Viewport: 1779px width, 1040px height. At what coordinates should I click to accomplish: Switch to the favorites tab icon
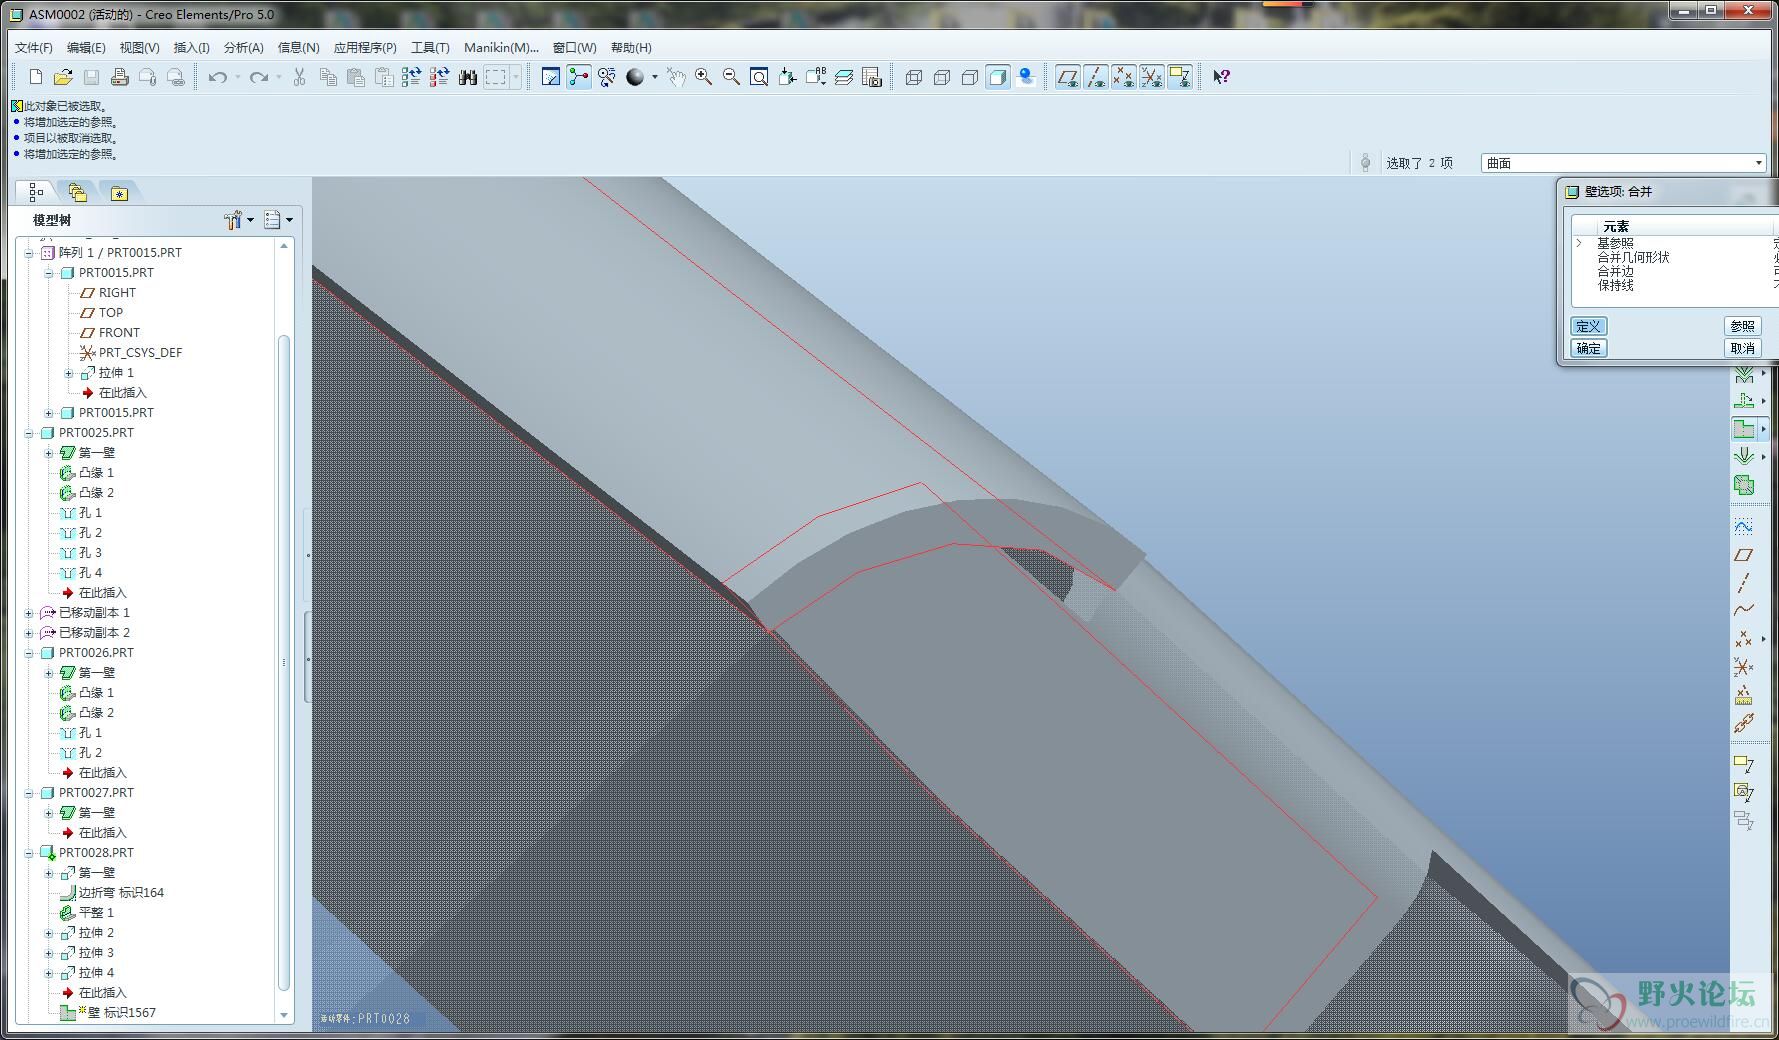point(119,193)
